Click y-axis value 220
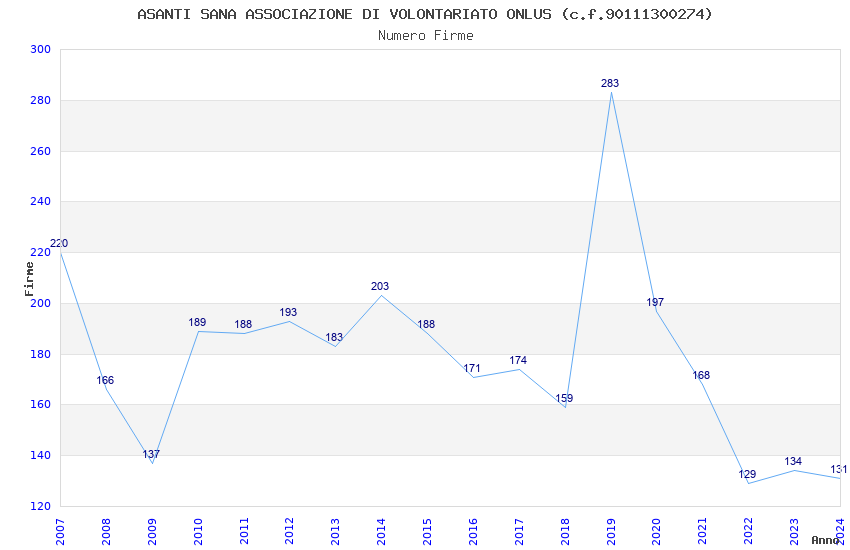The image size is (850, 550). tap(41, 253)
